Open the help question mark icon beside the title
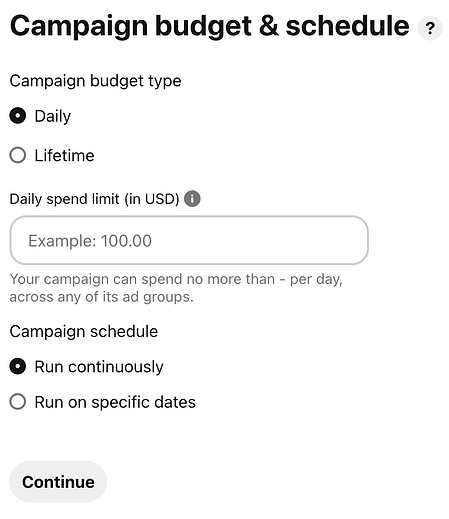The image size is (449, 519). 430,28
